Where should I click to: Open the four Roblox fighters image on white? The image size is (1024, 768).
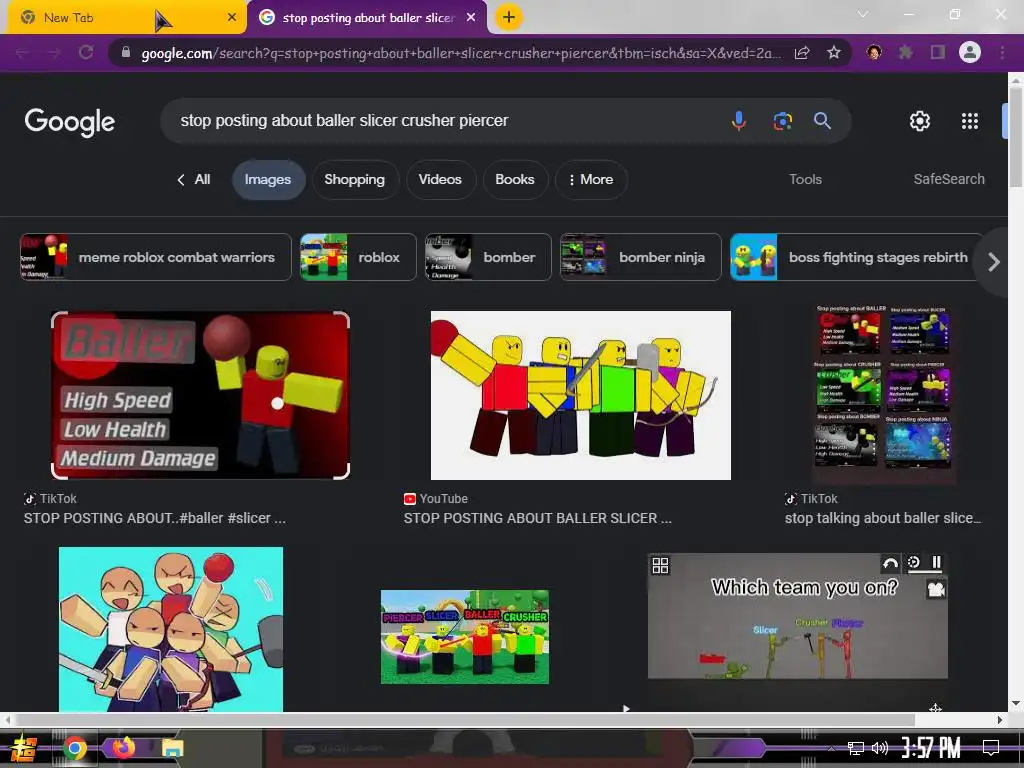click(x=581, y=396)
